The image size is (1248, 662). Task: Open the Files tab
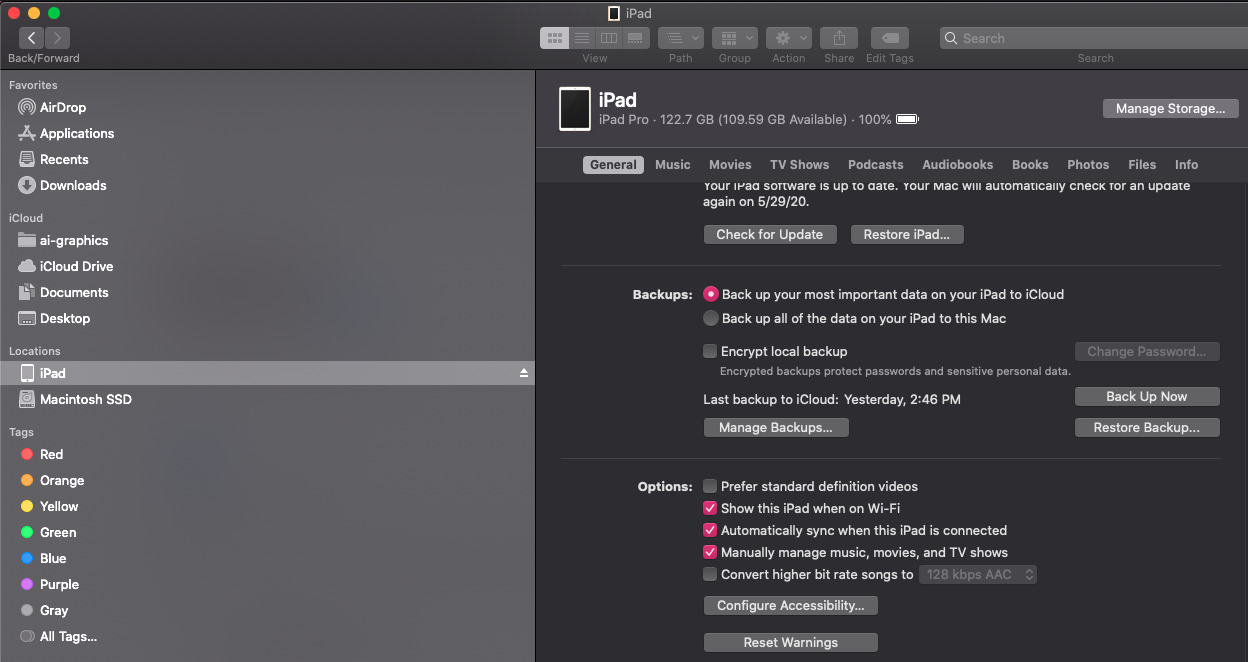(1142, 165)
